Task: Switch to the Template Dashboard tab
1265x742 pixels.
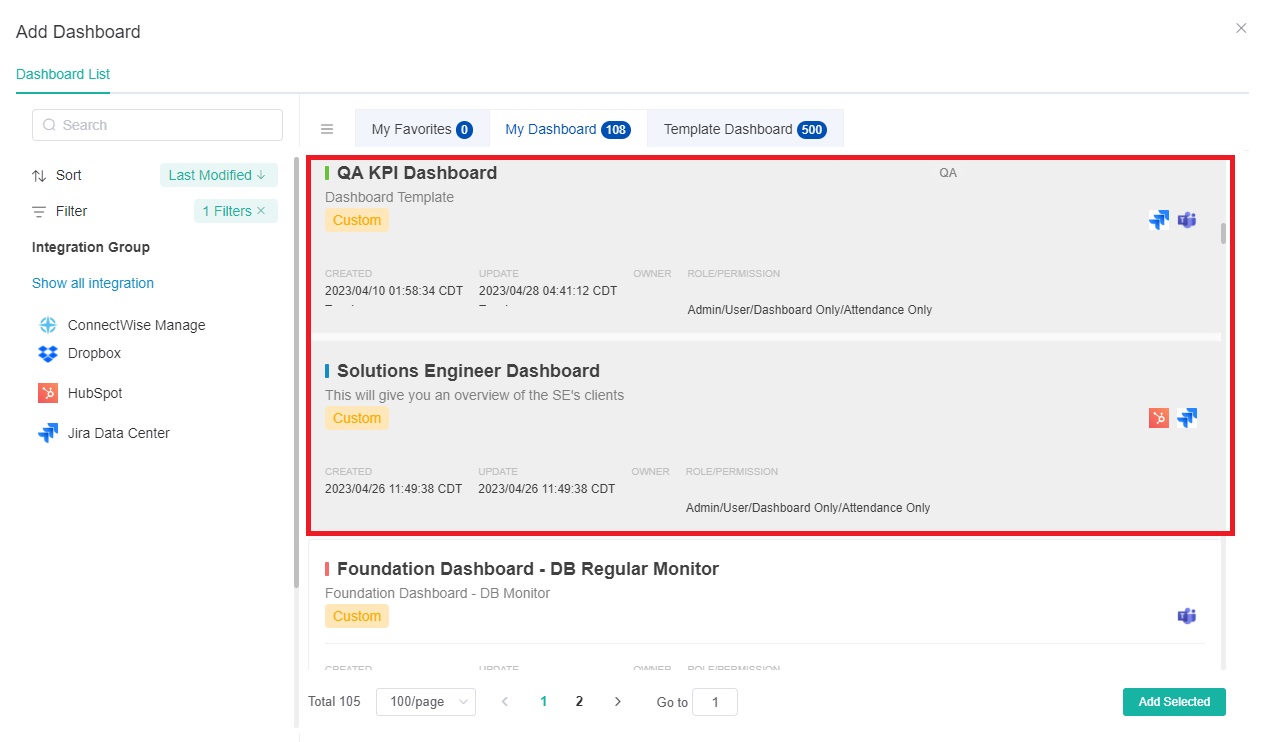Action: [744, 128]
